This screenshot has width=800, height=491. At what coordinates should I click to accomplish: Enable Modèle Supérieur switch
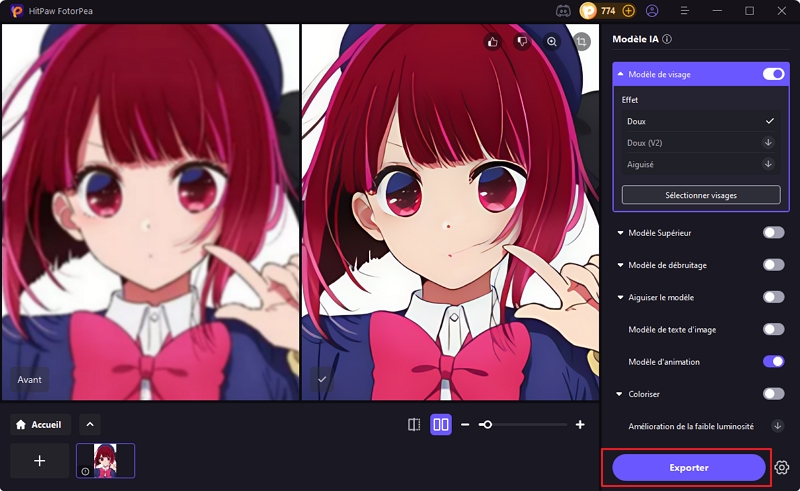(x=773, y=233)
